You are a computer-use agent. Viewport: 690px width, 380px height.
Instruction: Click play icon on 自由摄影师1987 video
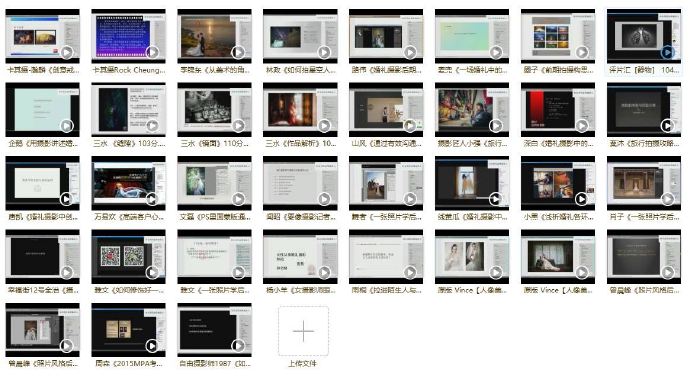coord(238,346)
